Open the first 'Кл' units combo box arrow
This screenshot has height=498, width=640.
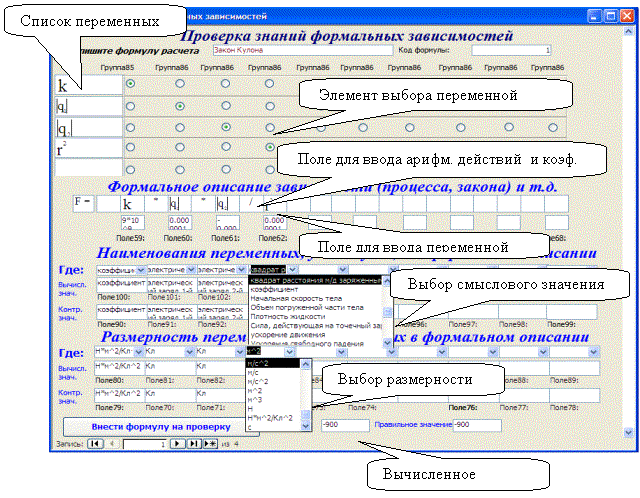coord(189,351)
